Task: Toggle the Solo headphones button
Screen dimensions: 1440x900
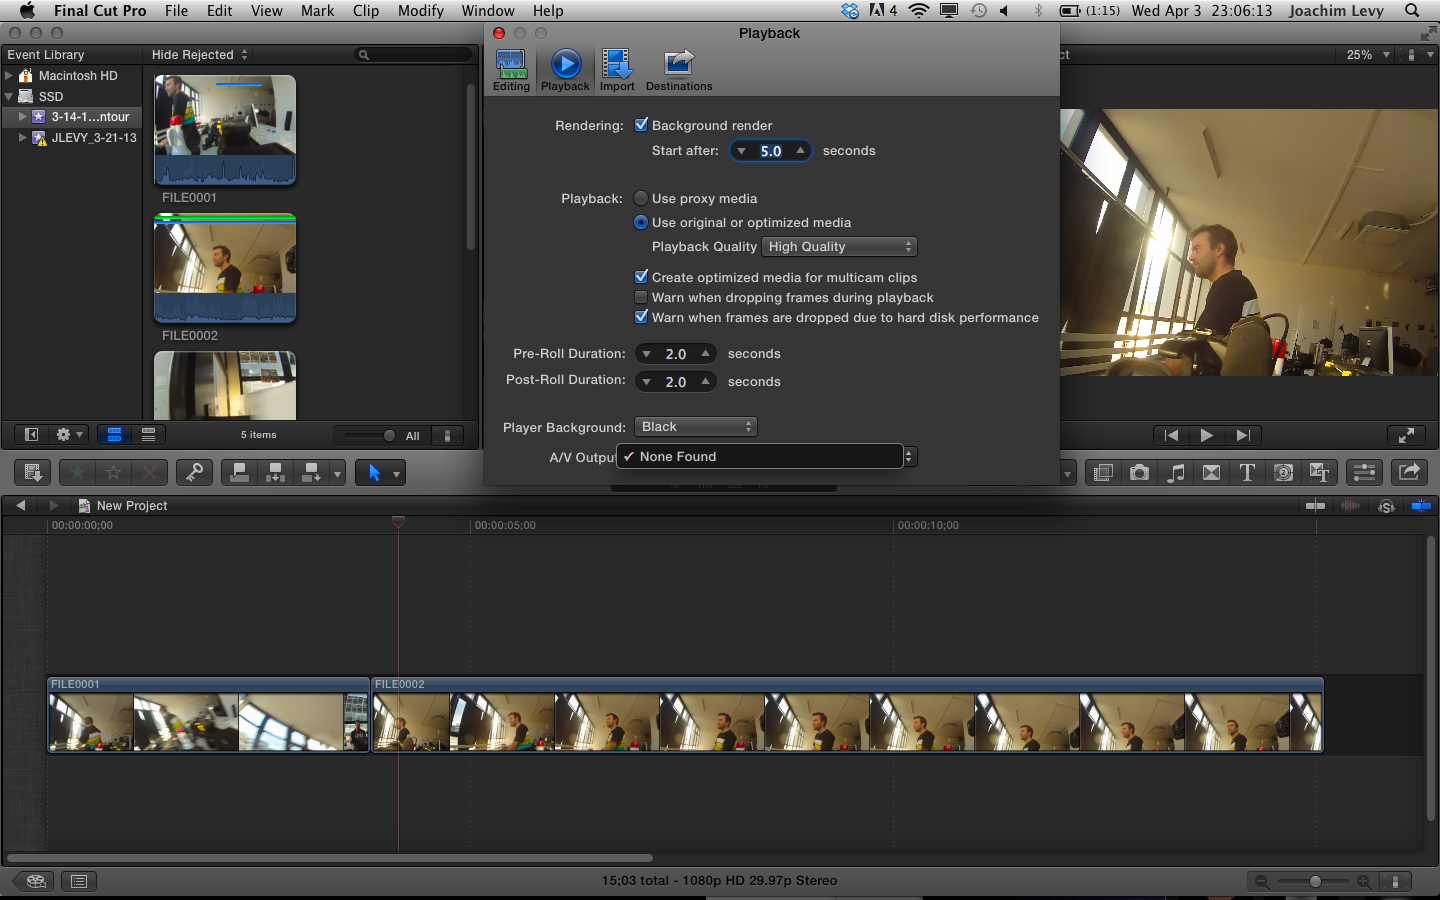Action: point(1386,506)
